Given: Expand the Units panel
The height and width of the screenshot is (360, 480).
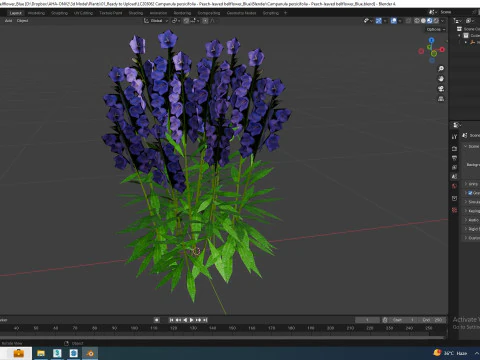Looking at the screenshot, I should tap(466, 184).
